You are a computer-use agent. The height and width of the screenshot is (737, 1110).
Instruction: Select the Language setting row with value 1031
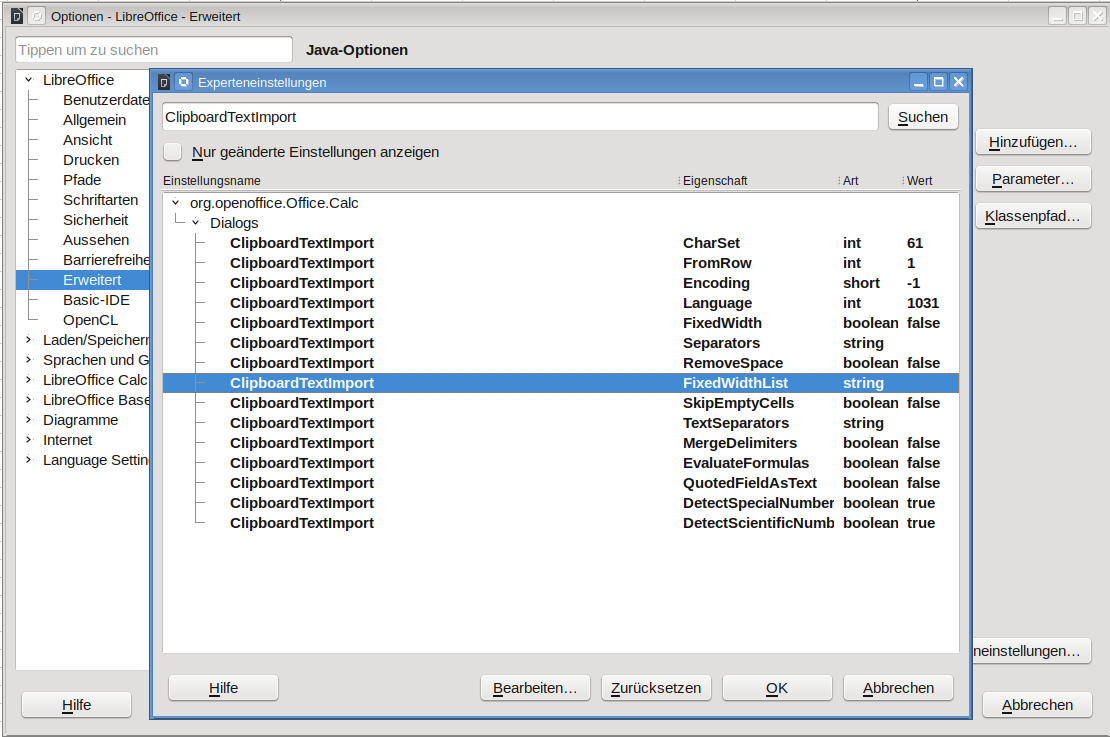click(561, 303)
